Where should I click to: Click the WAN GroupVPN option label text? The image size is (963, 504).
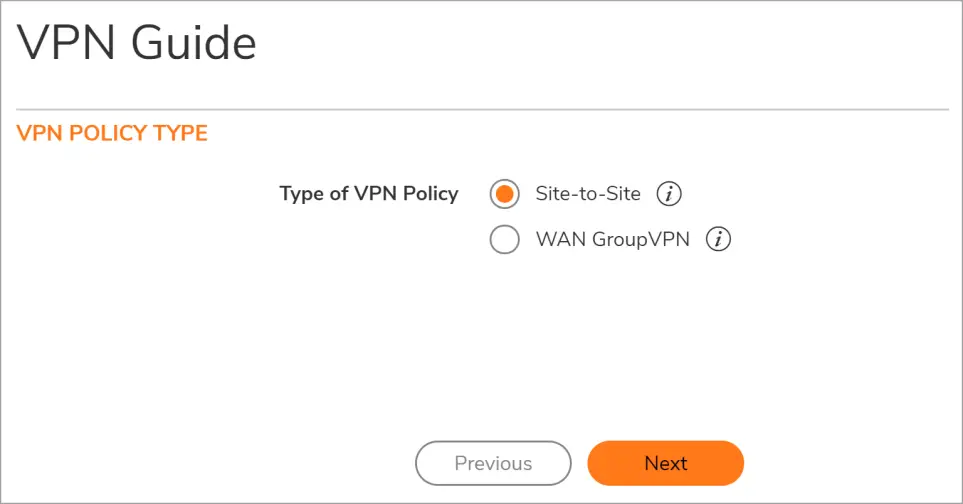pos(612,240)
